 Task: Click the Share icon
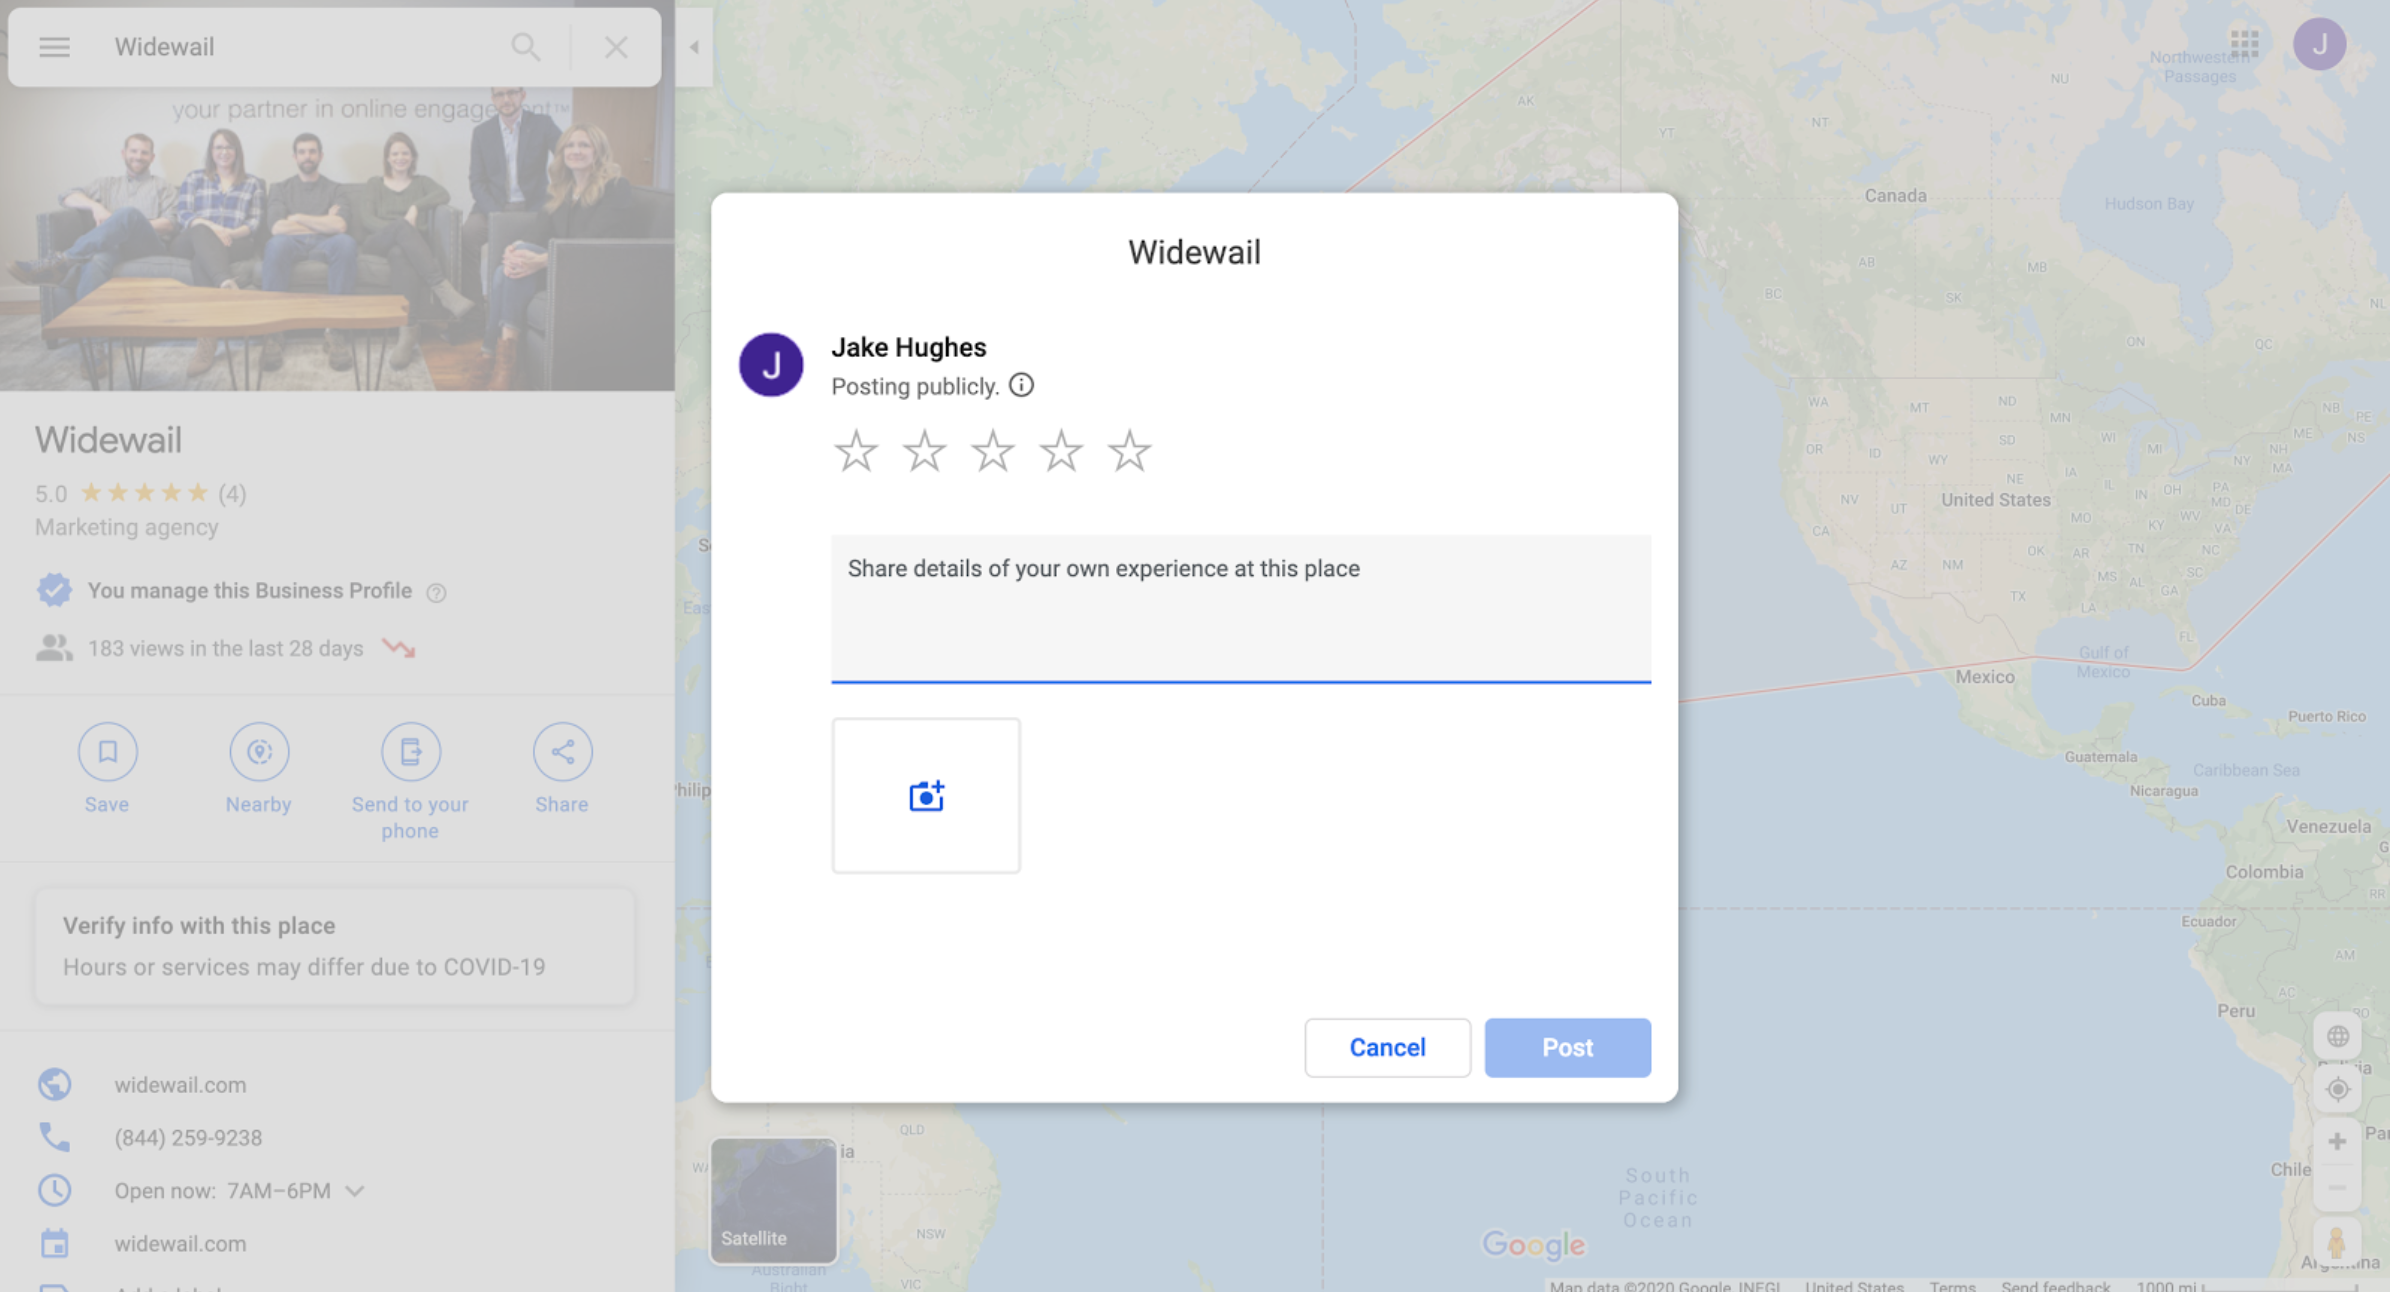(562, 752)
